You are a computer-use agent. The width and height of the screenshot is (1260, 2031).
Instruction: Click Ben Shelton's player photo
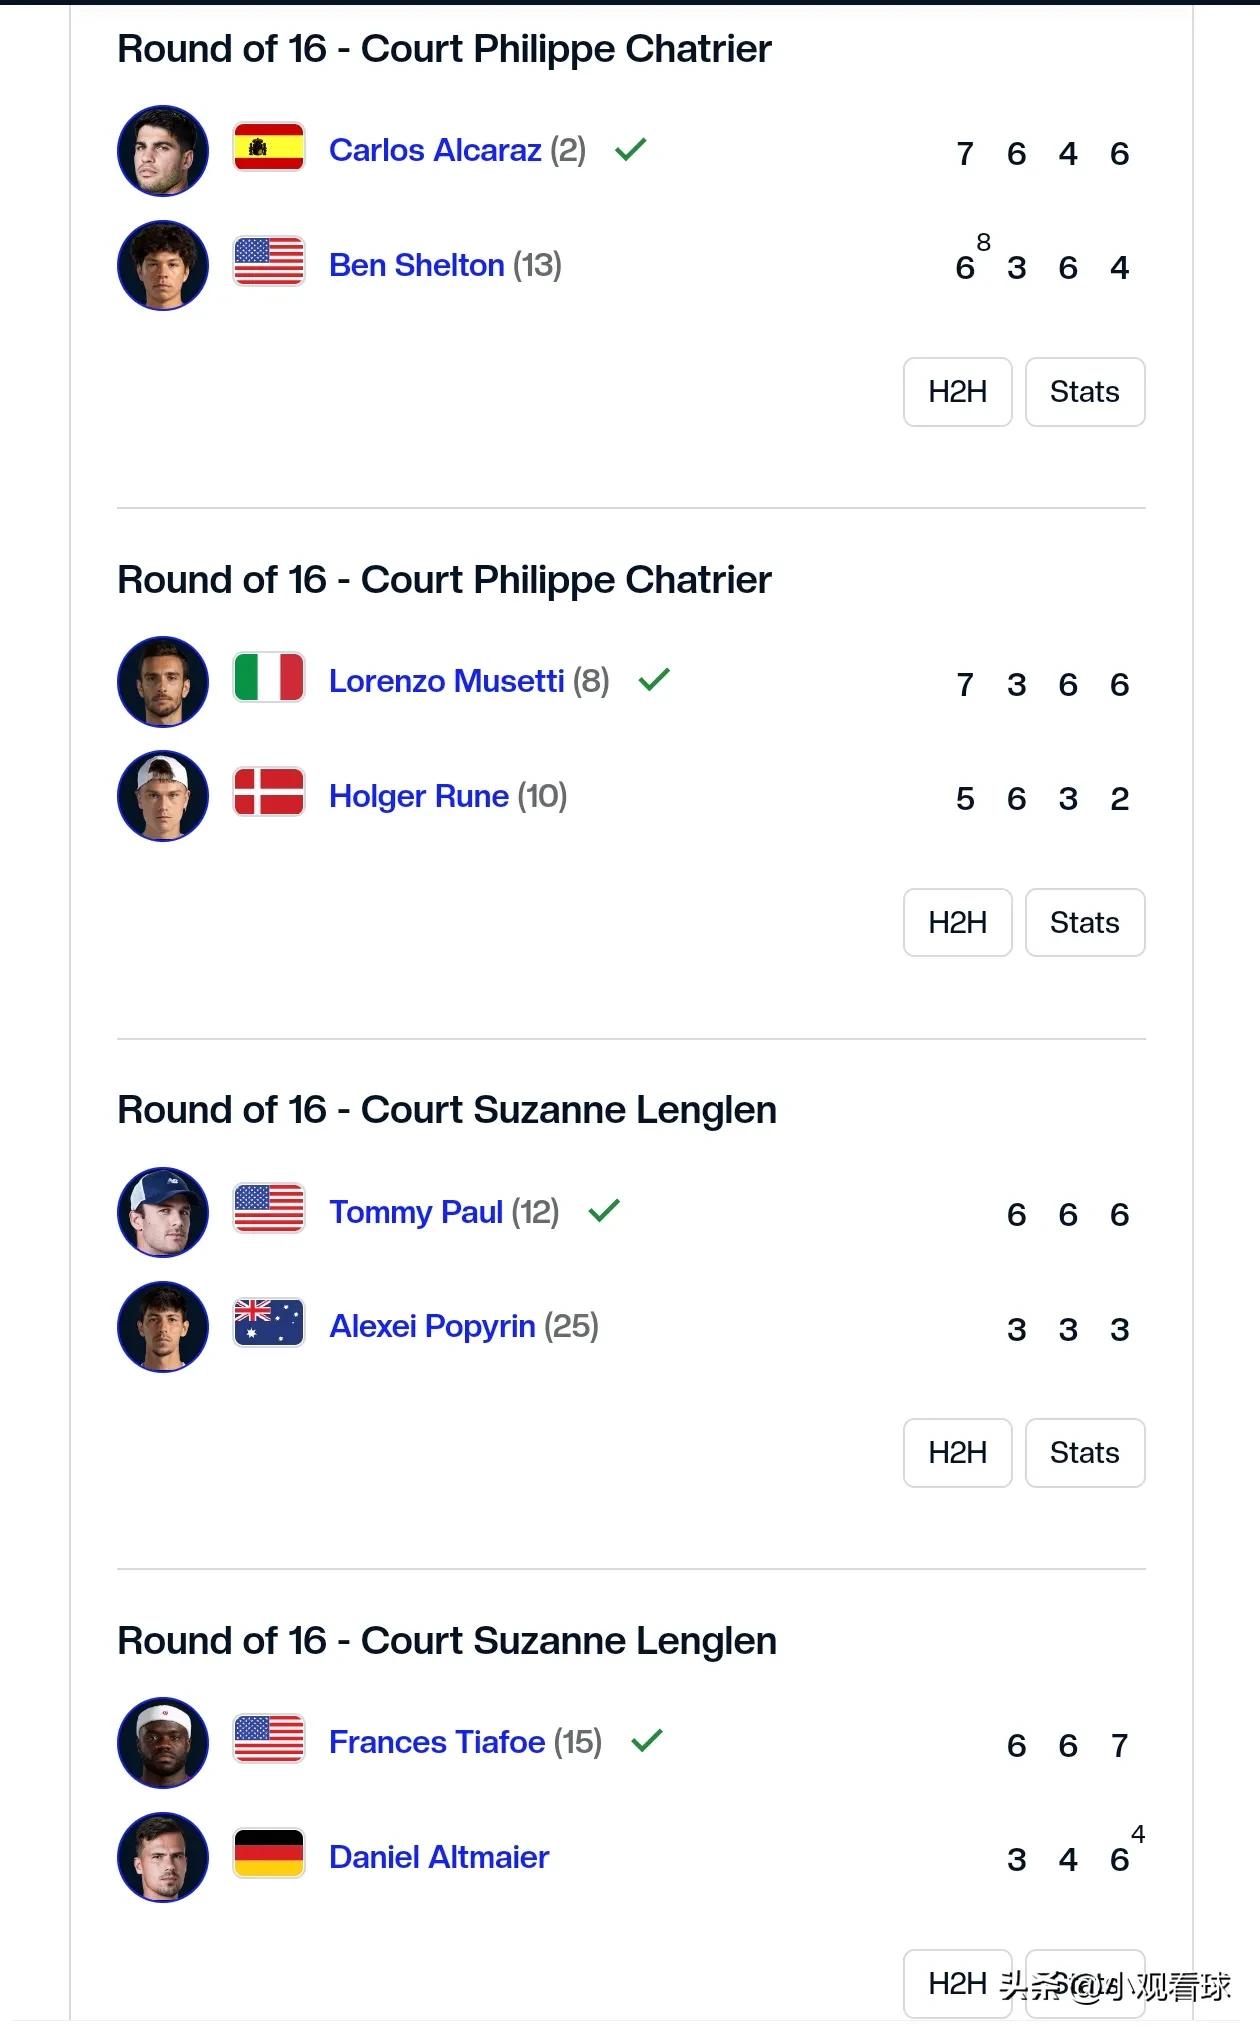tap(163, 265)
